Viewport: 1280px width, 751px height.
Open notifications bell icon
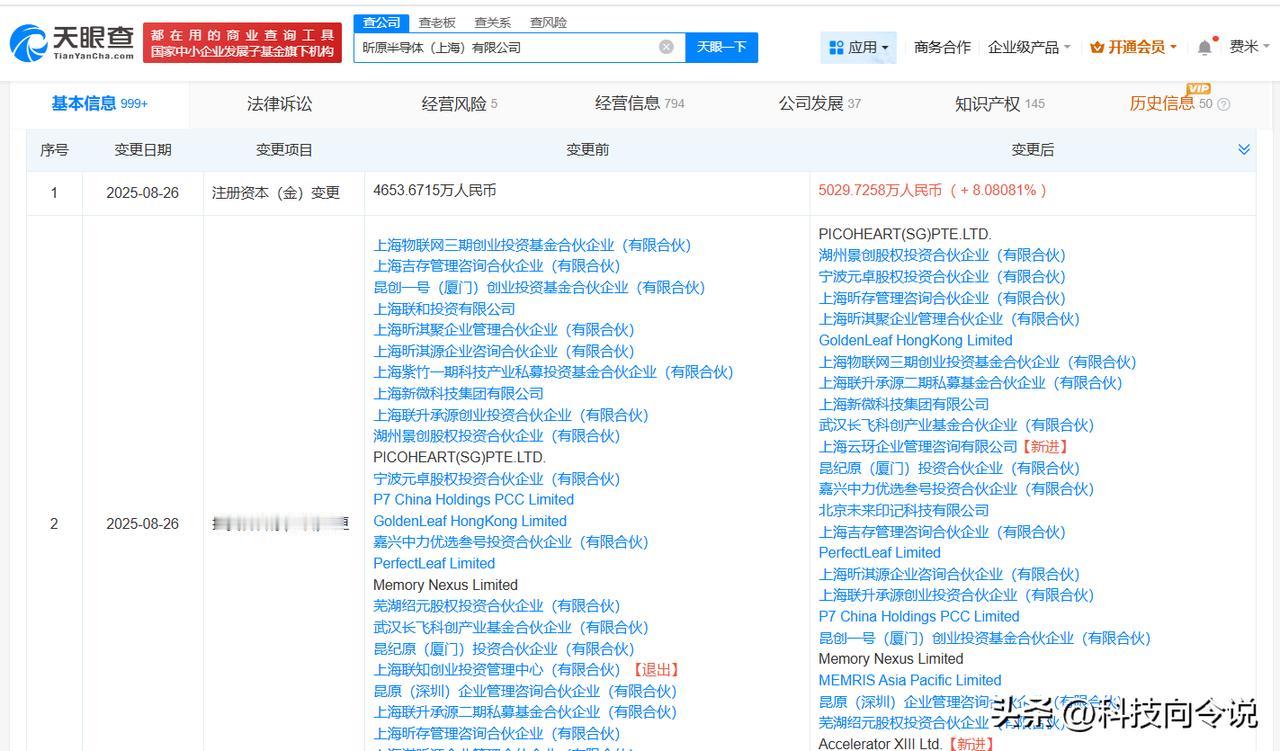(1205, 47)
